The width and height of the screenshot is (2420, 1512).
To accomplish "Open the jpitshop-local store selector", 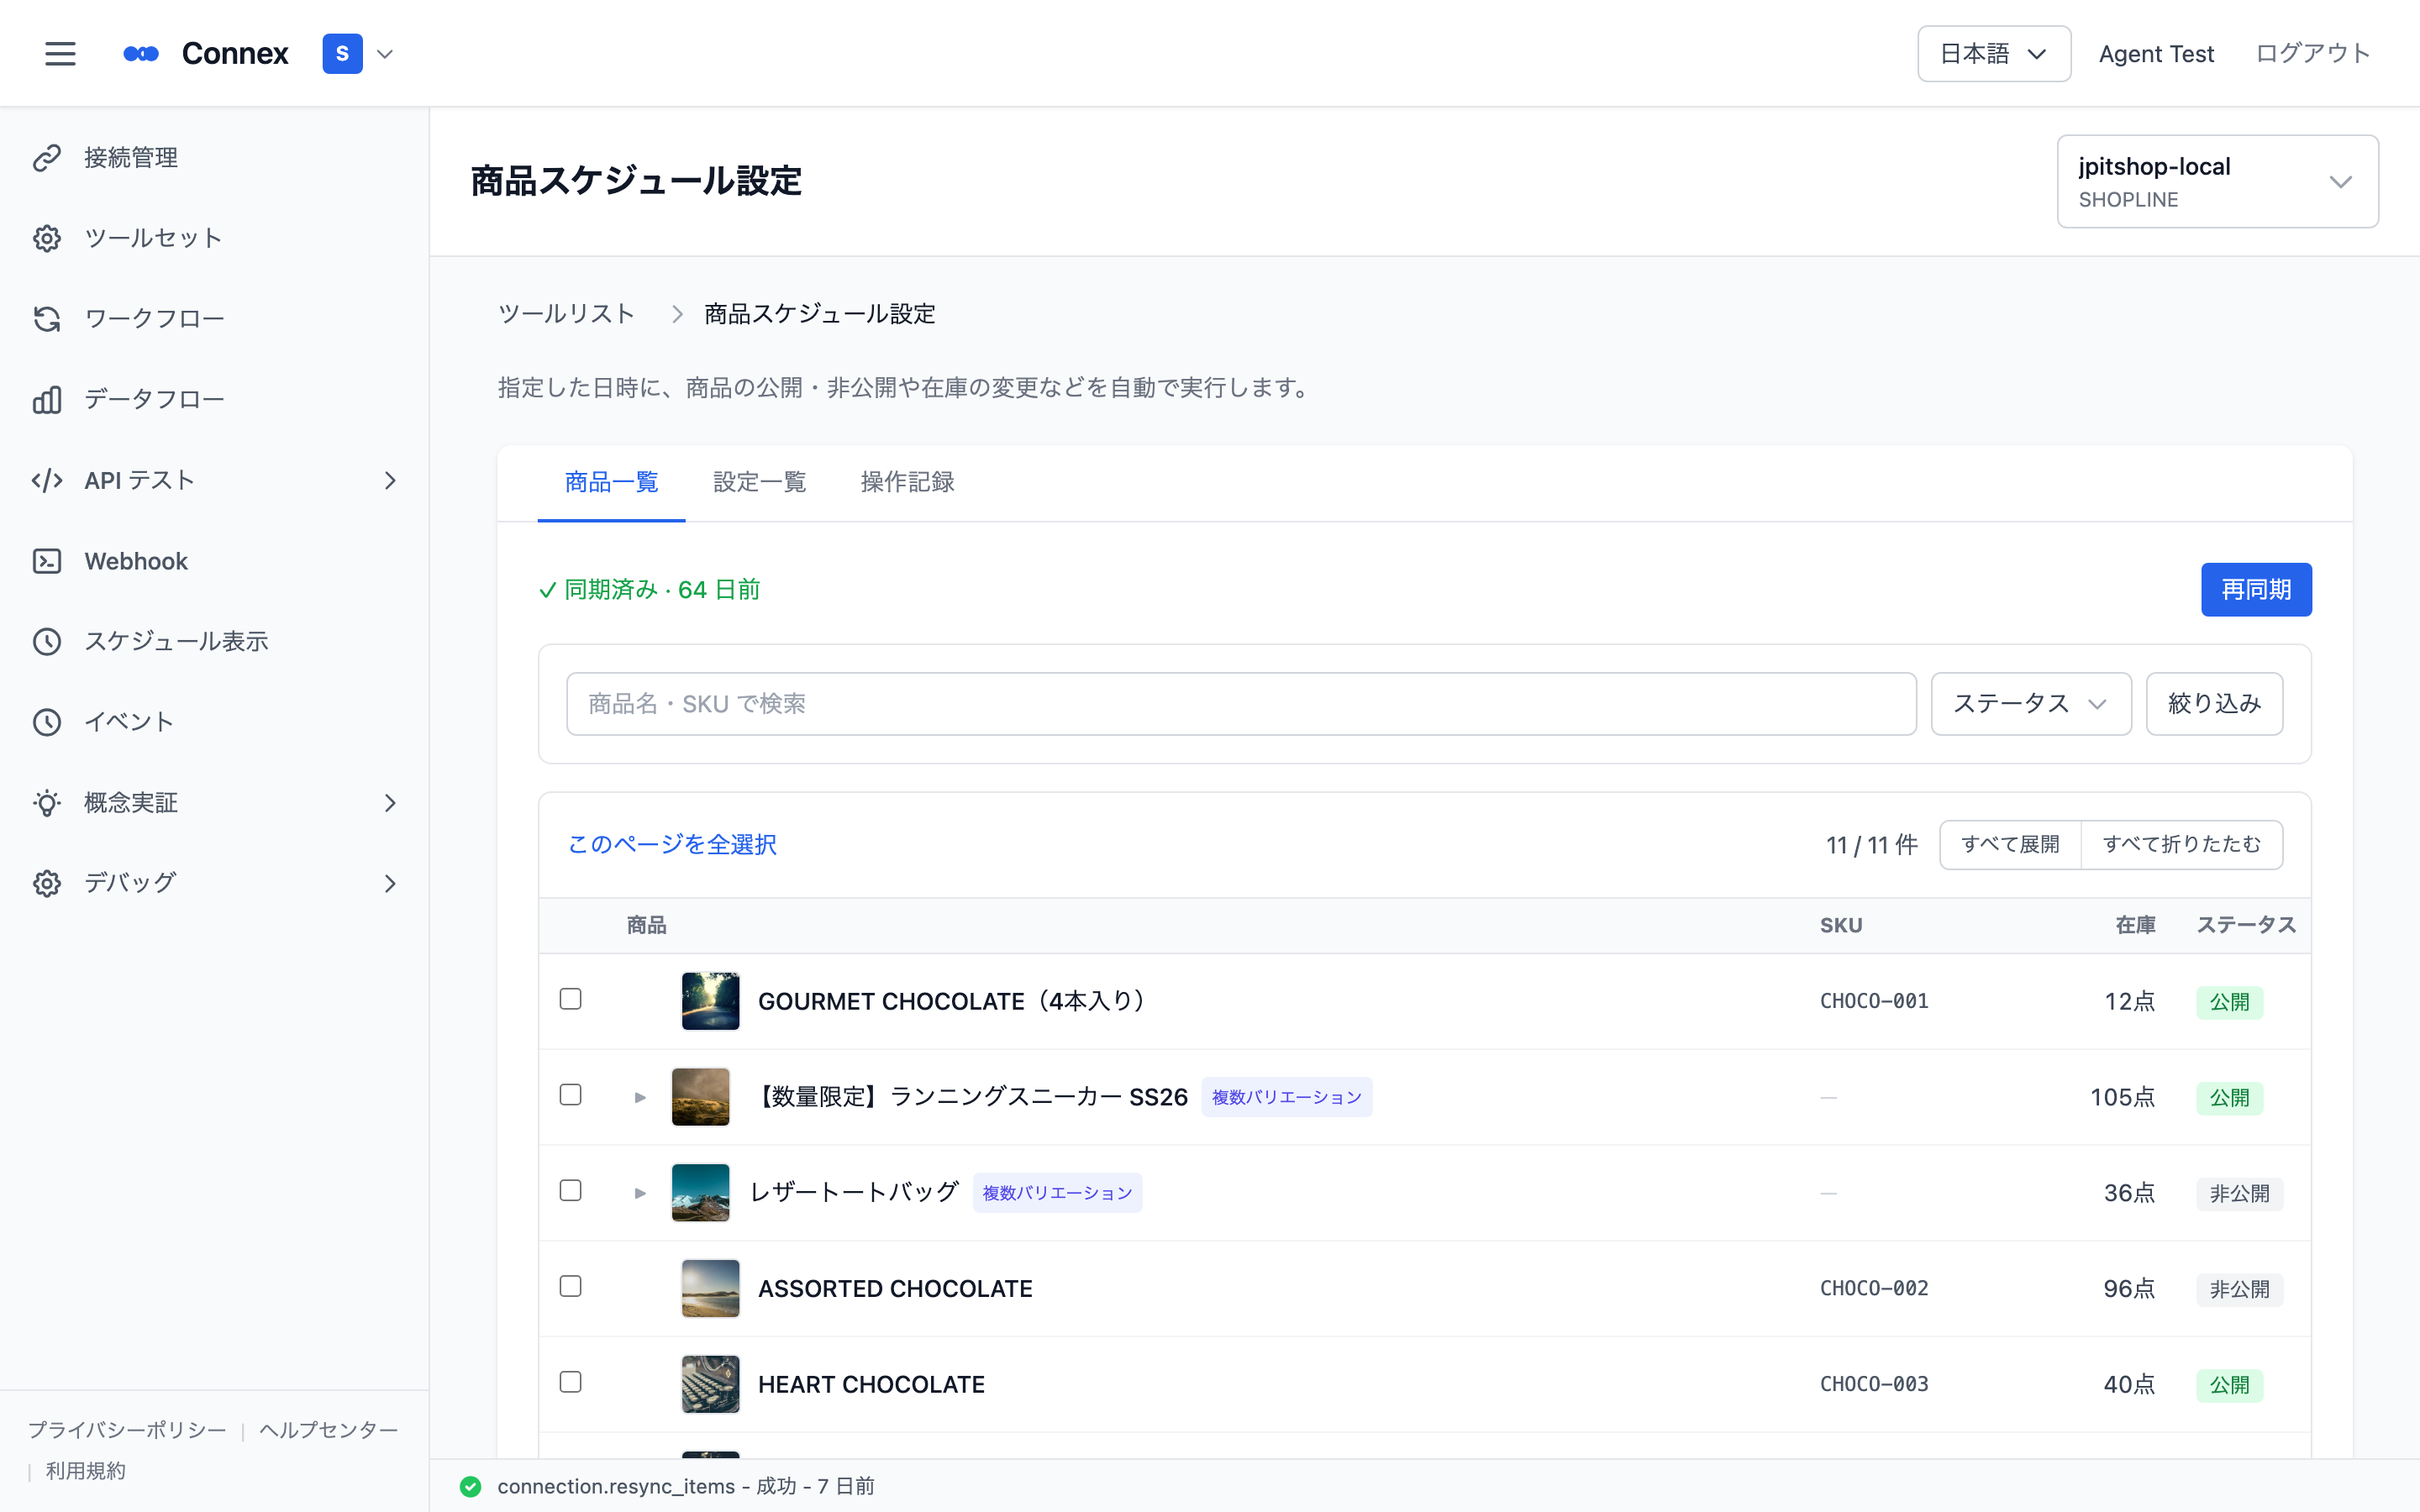I will (2217, 181).
